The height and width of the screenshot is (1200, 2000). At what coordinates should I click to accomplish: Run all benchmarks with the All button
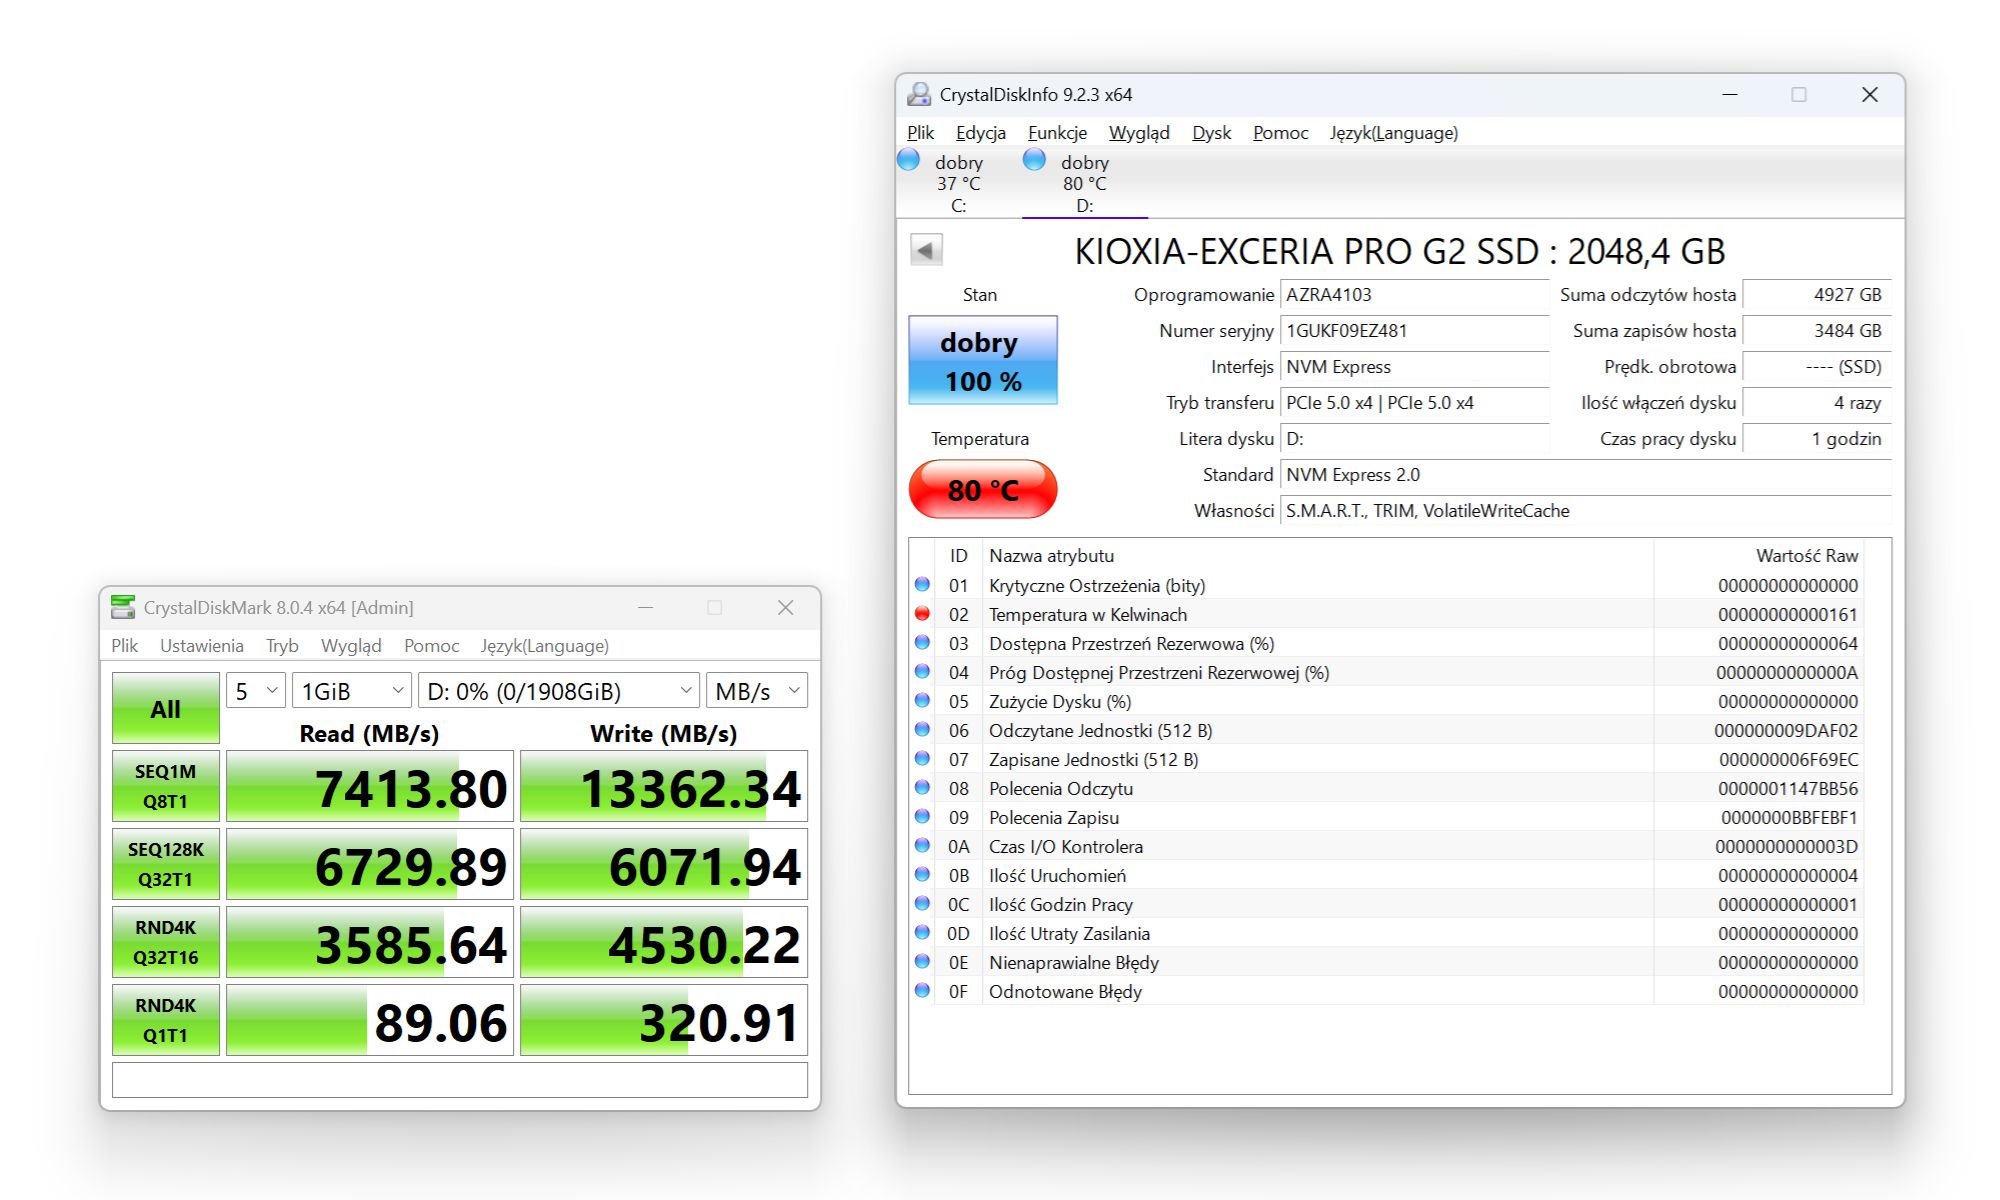click(166, 708)
